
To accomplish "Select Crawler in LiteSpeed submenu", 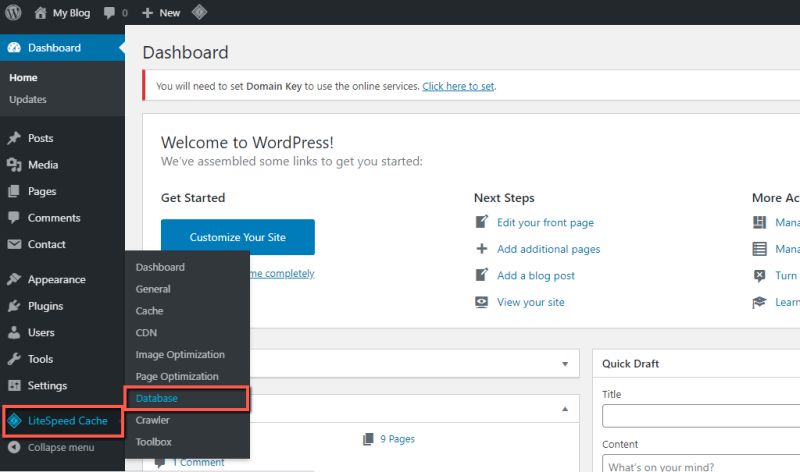I will point(153,420).
